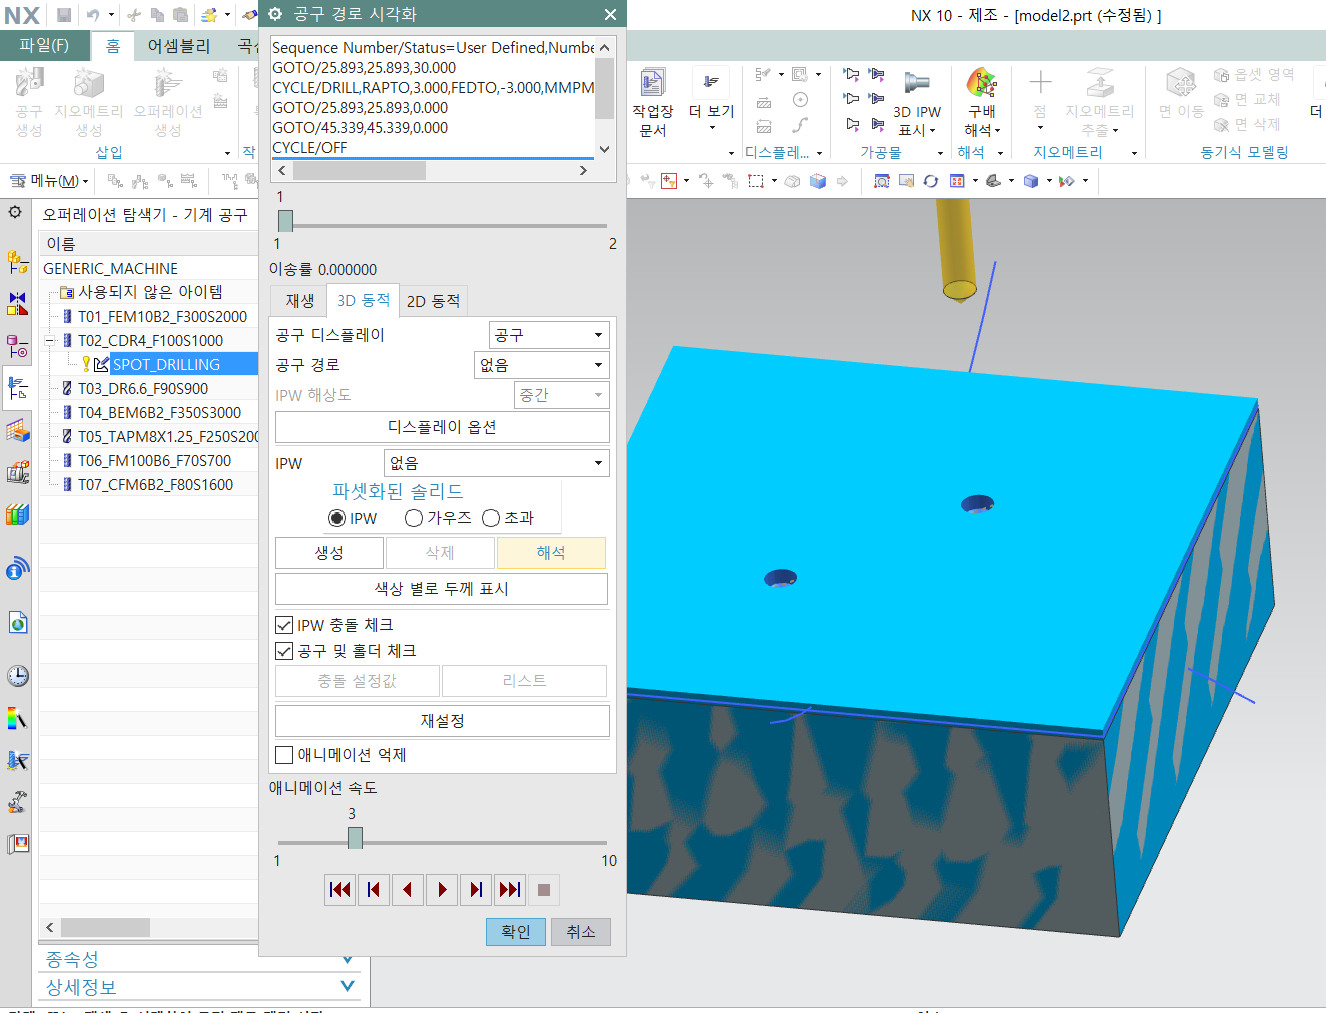Click the Copy icon in quick access bar

[x=157, y=15]
